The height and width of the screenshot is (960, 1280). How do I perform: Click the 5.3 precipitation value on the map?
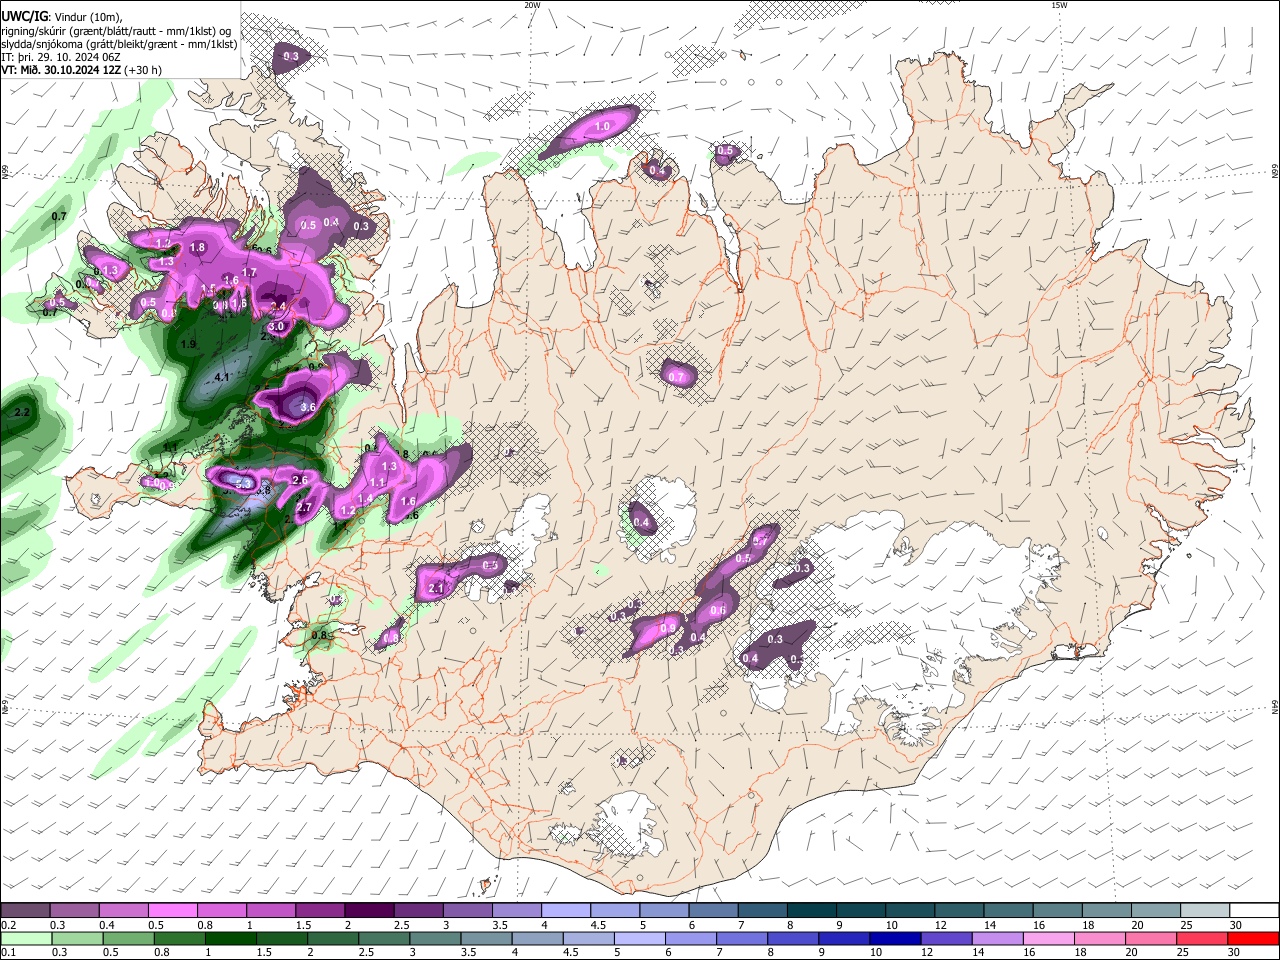[243, 483]
